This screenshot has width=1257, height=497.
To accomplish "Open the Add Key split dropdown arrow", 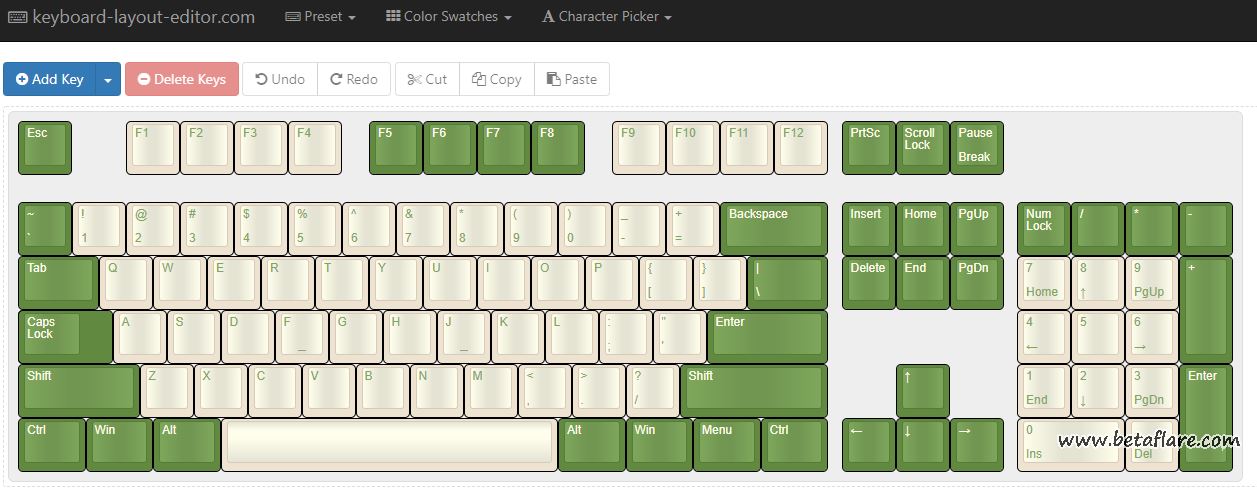I will 108,79.
